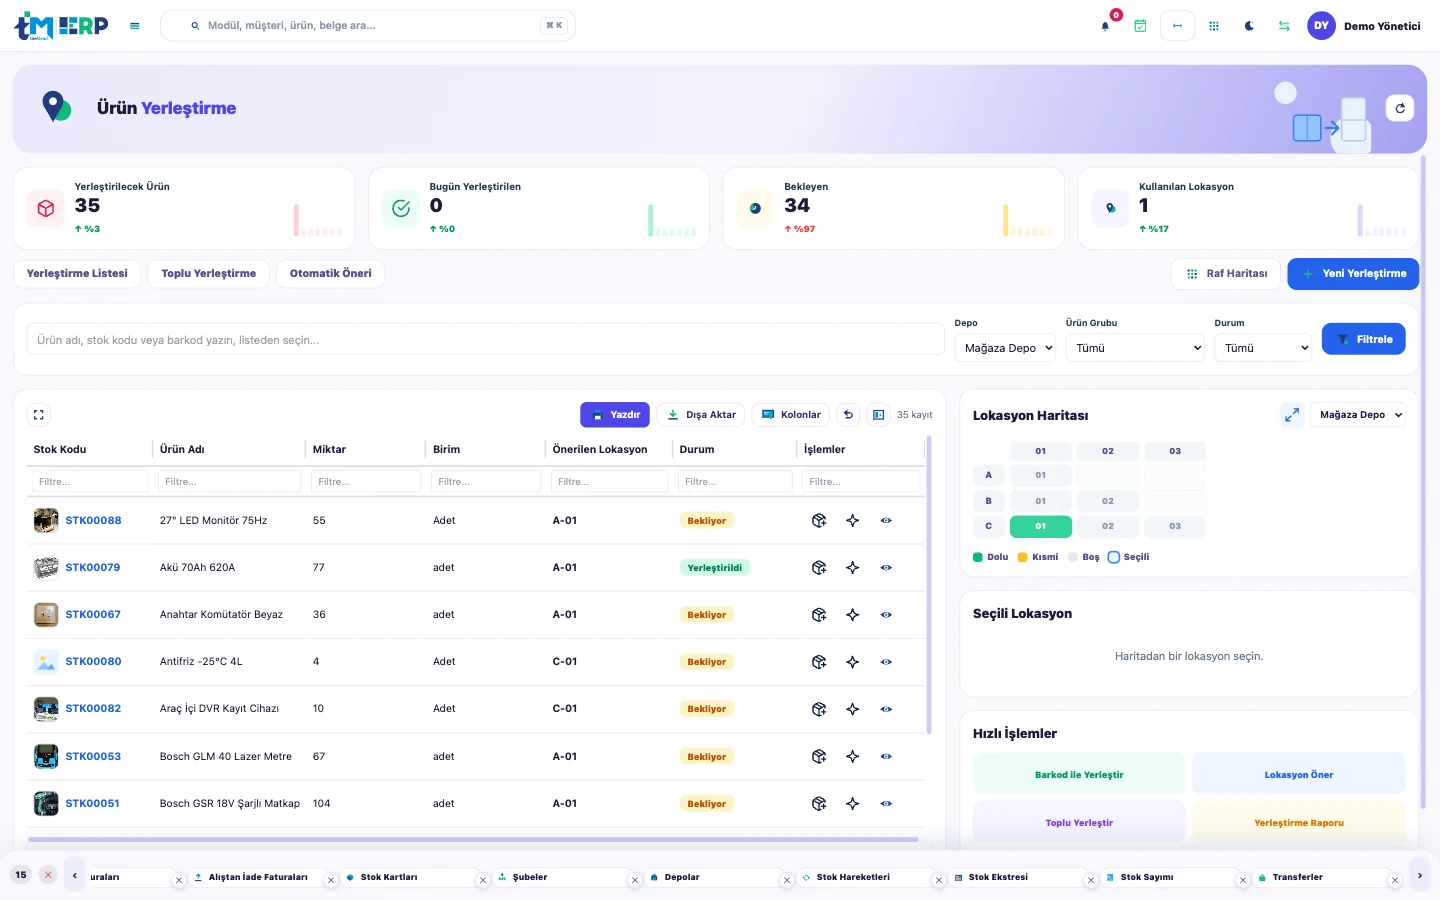Click the package place icon for STK00053
1440x900 pixels.
click(x=819, y=757)
